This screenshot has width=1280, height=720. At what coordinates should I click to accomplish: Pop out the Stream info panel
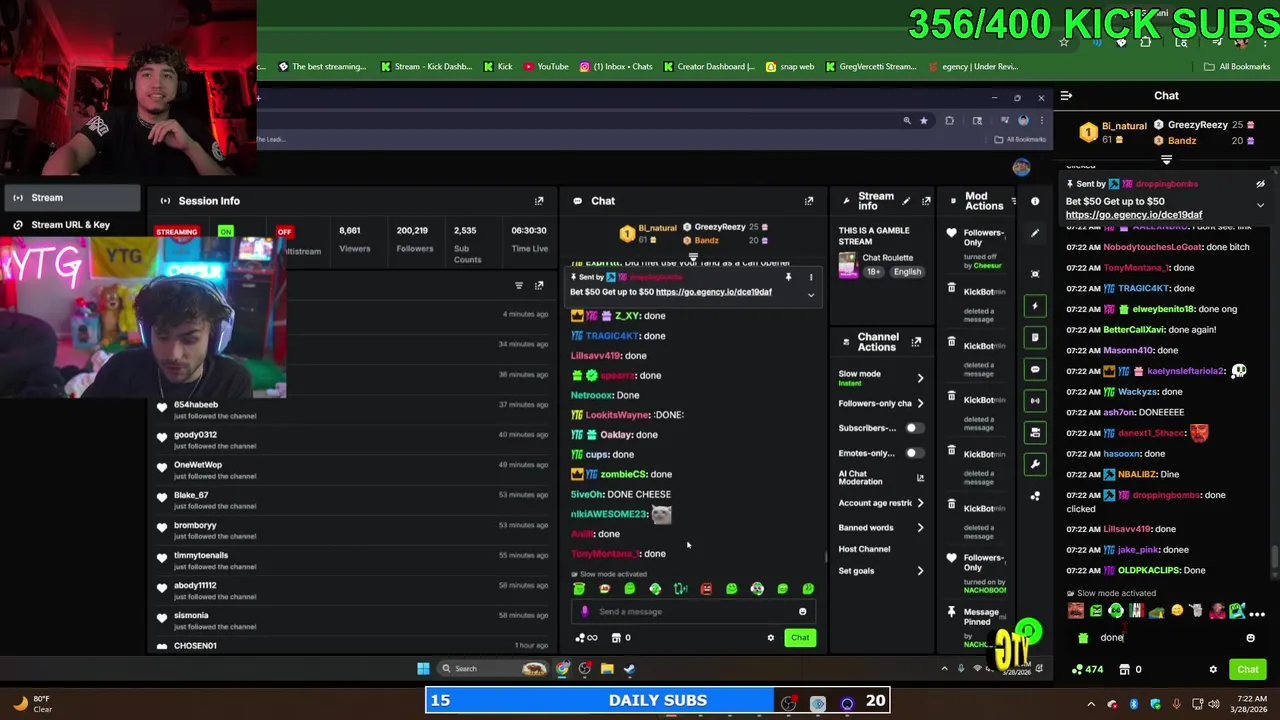(x=926, y=201)
